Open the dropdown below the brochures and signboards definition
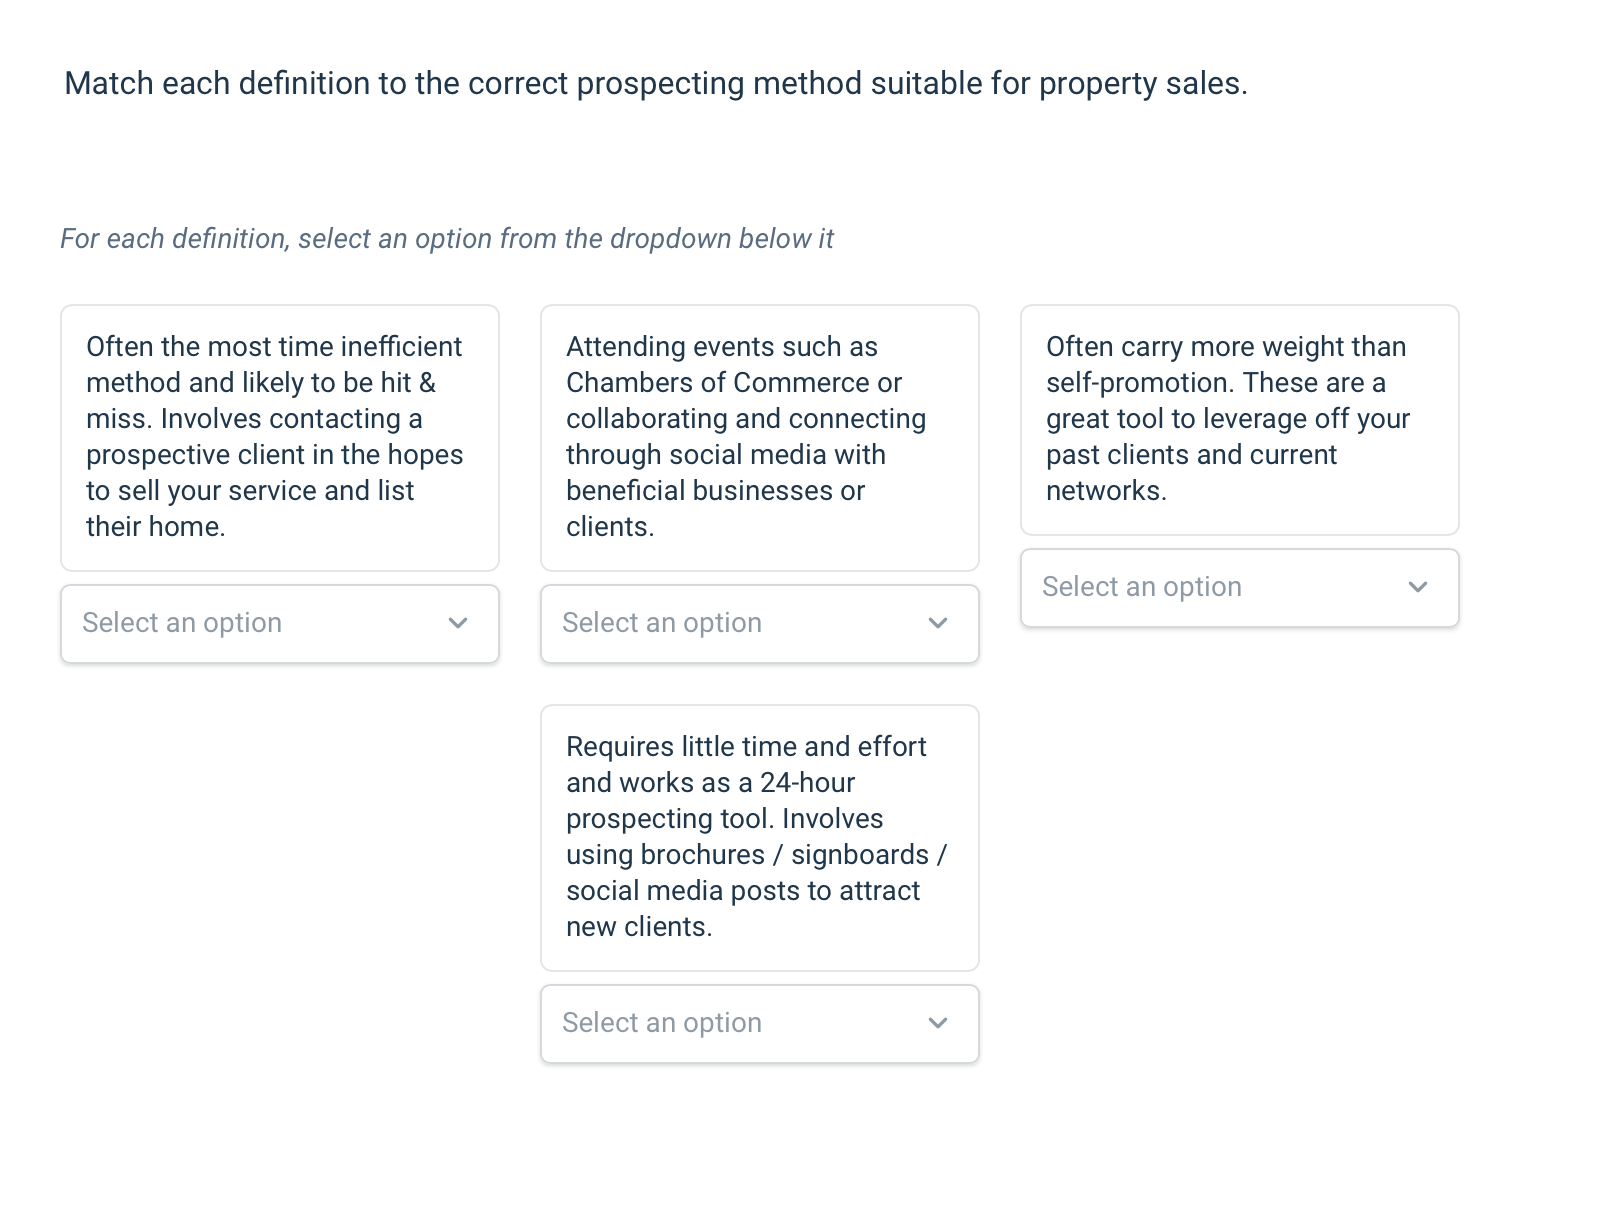 point(759,1023)
